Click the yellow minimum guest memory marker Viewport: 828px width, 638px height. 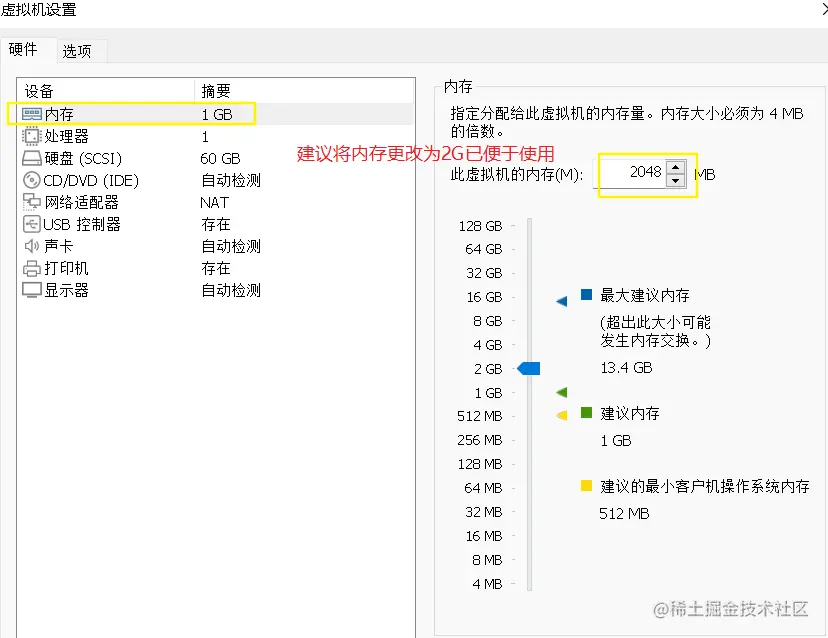562,415
